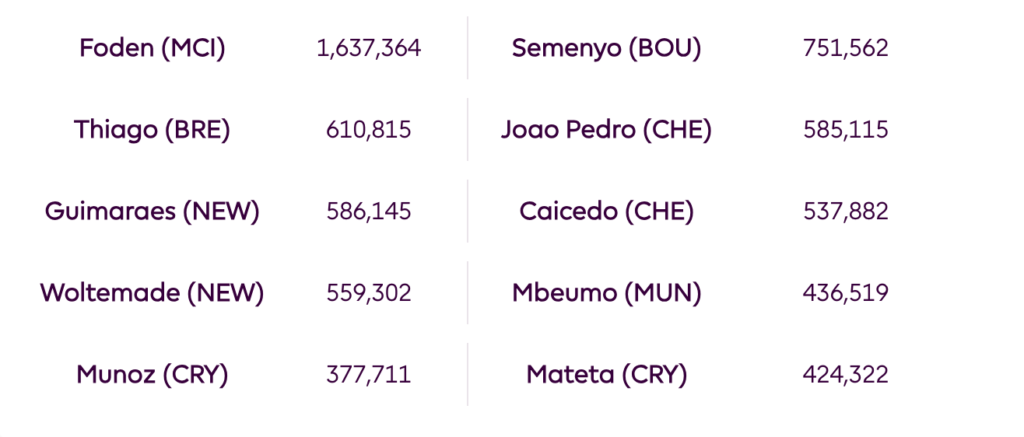1024x437 pixels.
Task: Select the 537,882 value for Caicedo
Action: coord(845,212)
